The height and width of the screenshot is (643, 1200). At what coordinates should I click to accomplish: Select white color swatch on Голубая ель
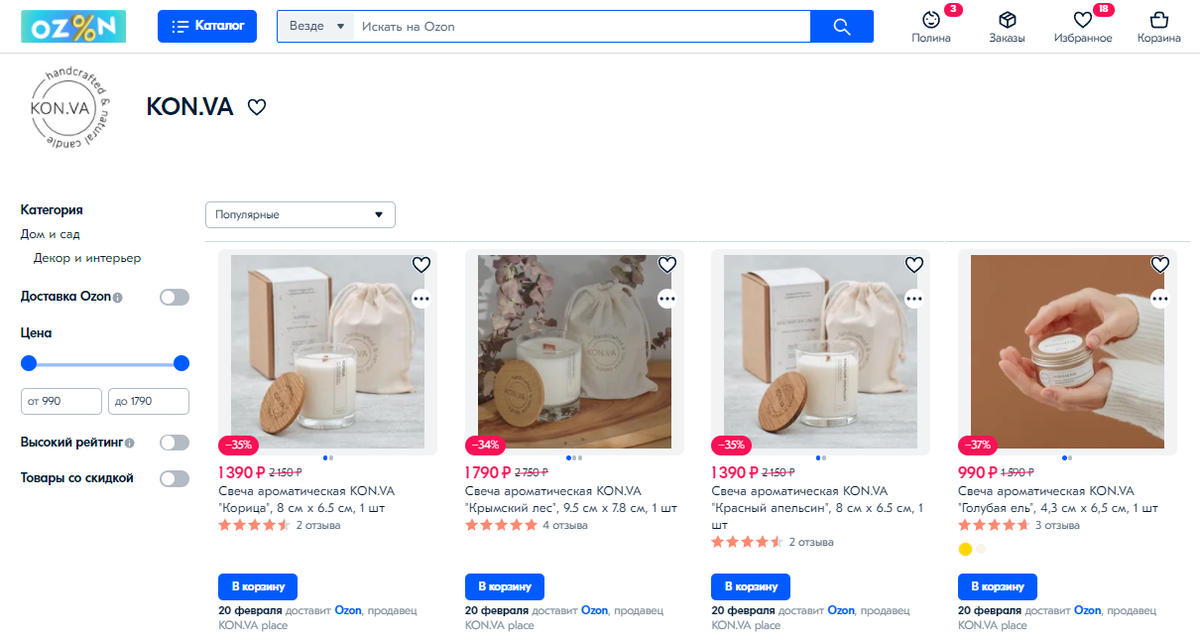pos(981,549)
